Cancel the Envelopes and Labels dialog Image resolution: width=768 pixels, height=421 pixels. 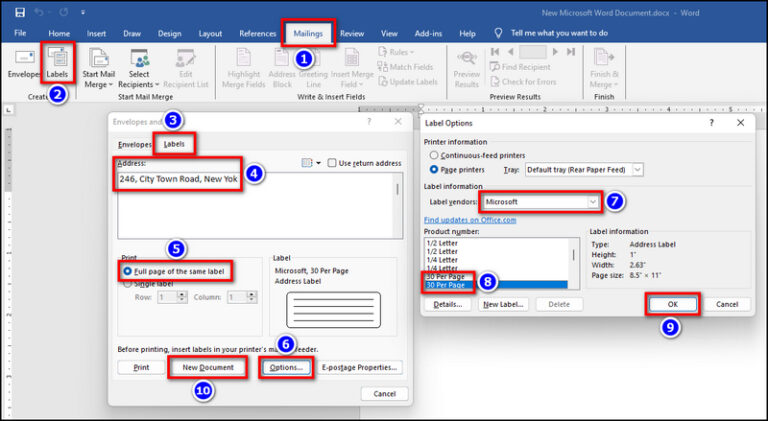pos(384,394)
